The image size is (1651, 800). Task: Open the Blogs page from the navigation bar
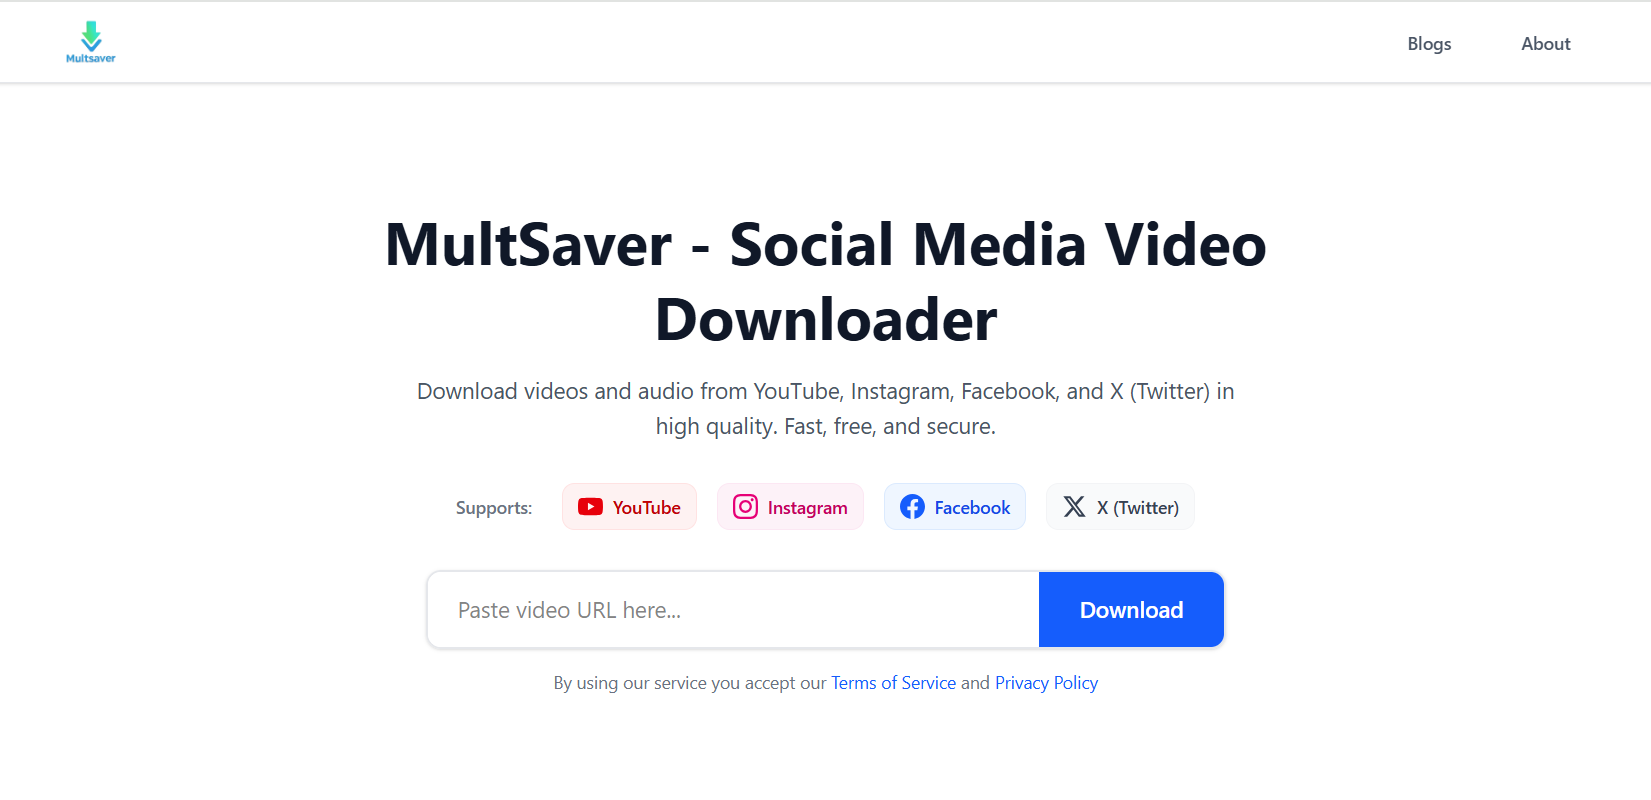pyautogui.click(x=1429, y=44)
